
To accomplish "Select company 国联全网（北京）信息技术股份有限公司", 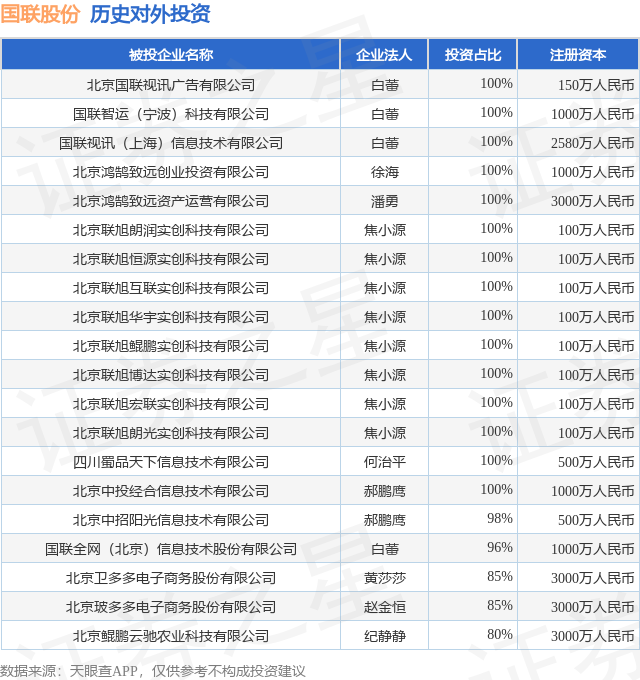I will tap(171, 549).
